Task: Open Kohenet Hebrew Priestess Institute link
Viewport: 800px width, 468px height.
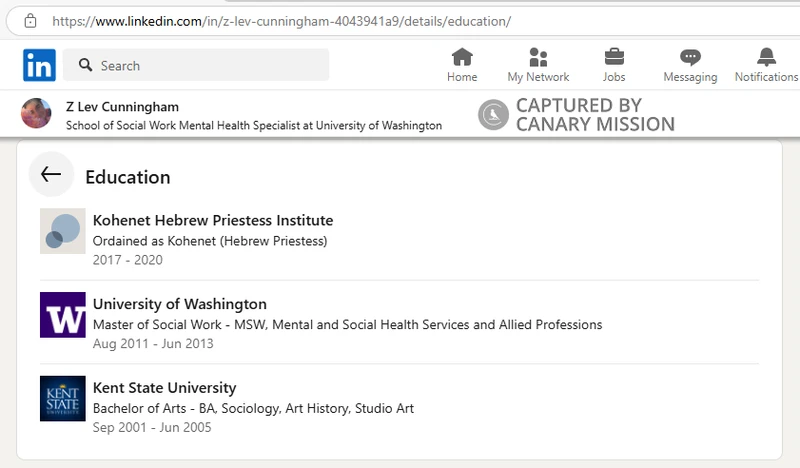Action: [213, 220]
